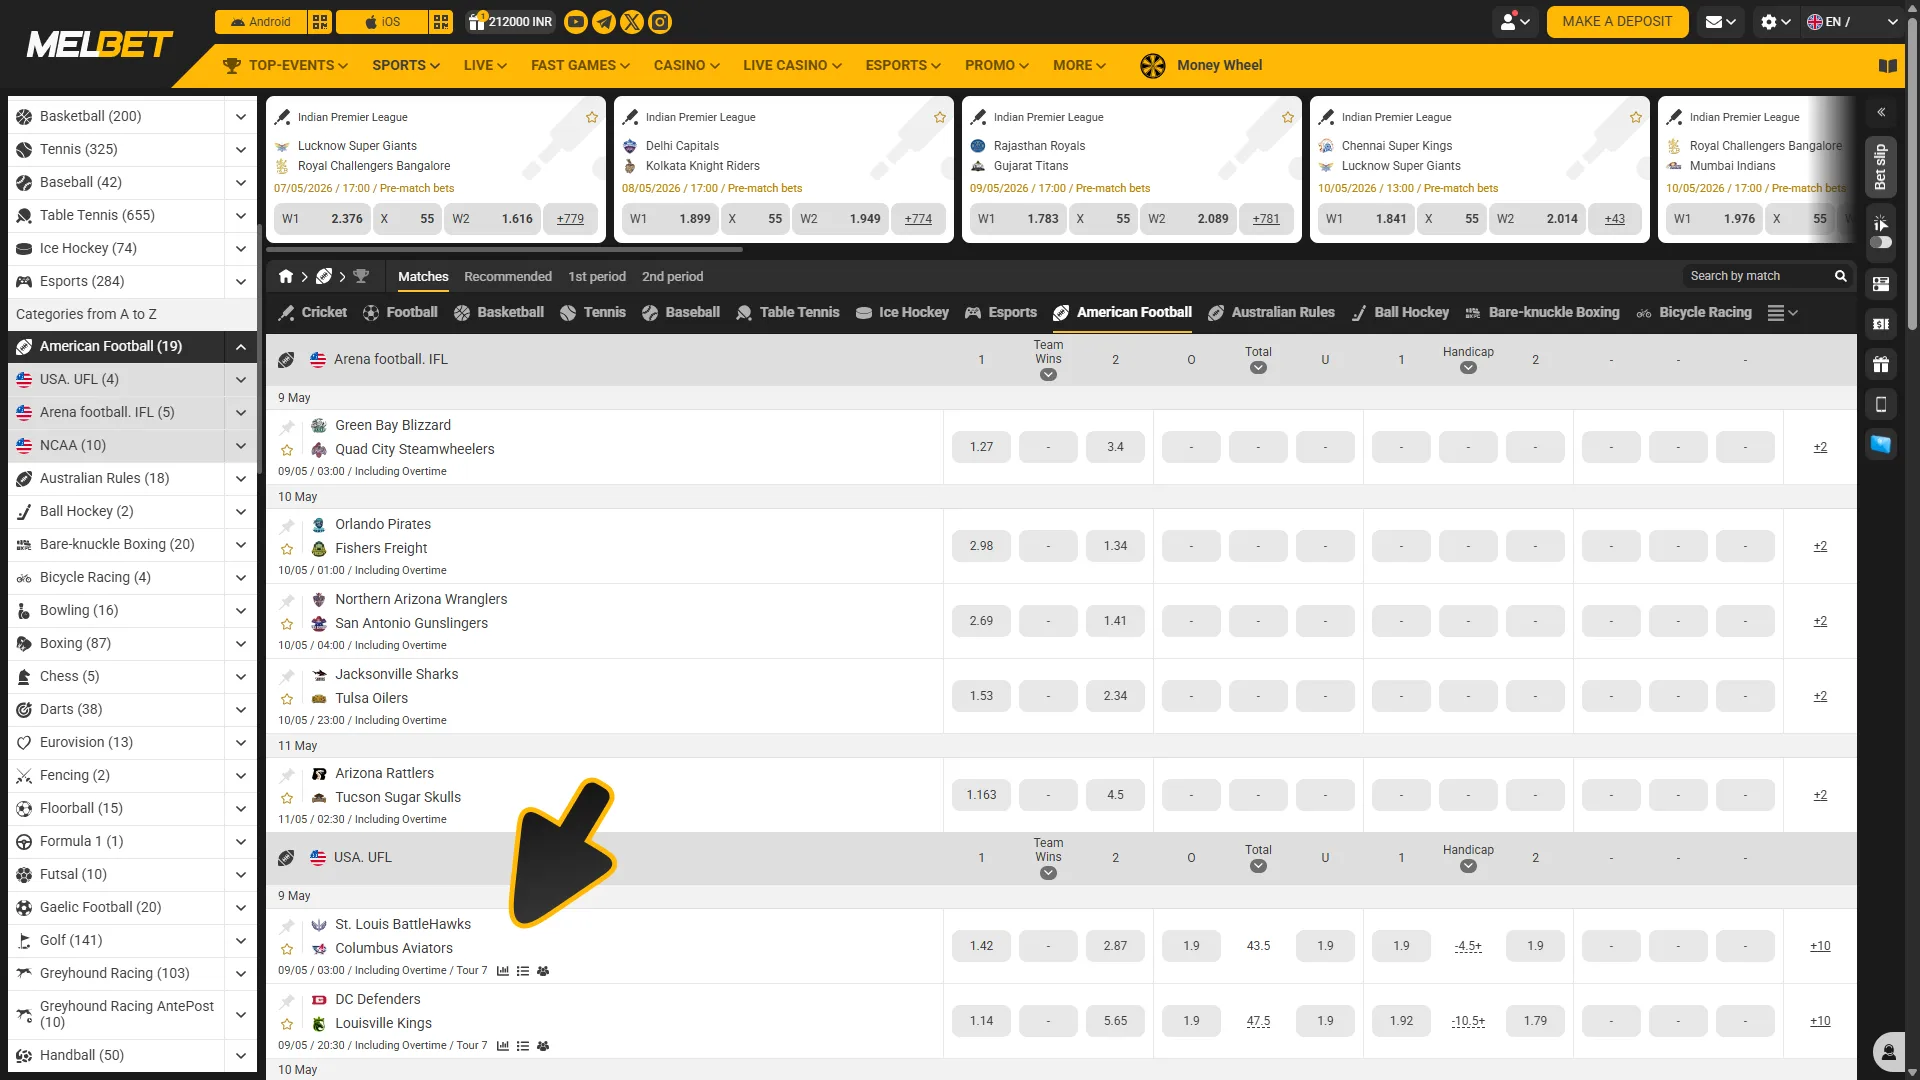
Task: Expand the Basketball (200) category
Action: (241, 117)
